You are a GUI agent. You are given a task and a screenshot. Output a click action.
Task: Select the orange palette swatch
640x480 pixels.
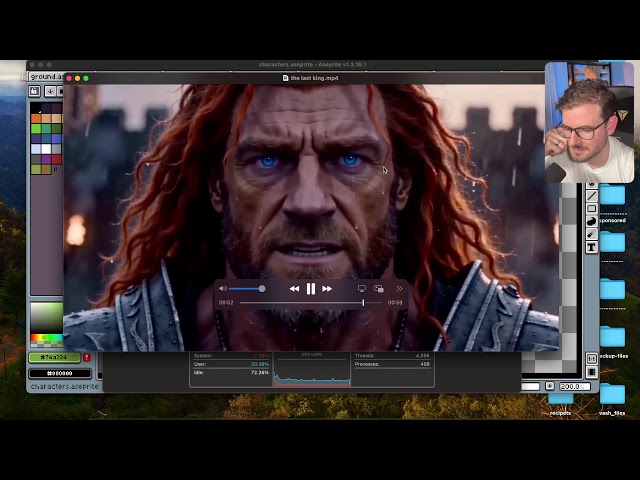click(36, 118)
